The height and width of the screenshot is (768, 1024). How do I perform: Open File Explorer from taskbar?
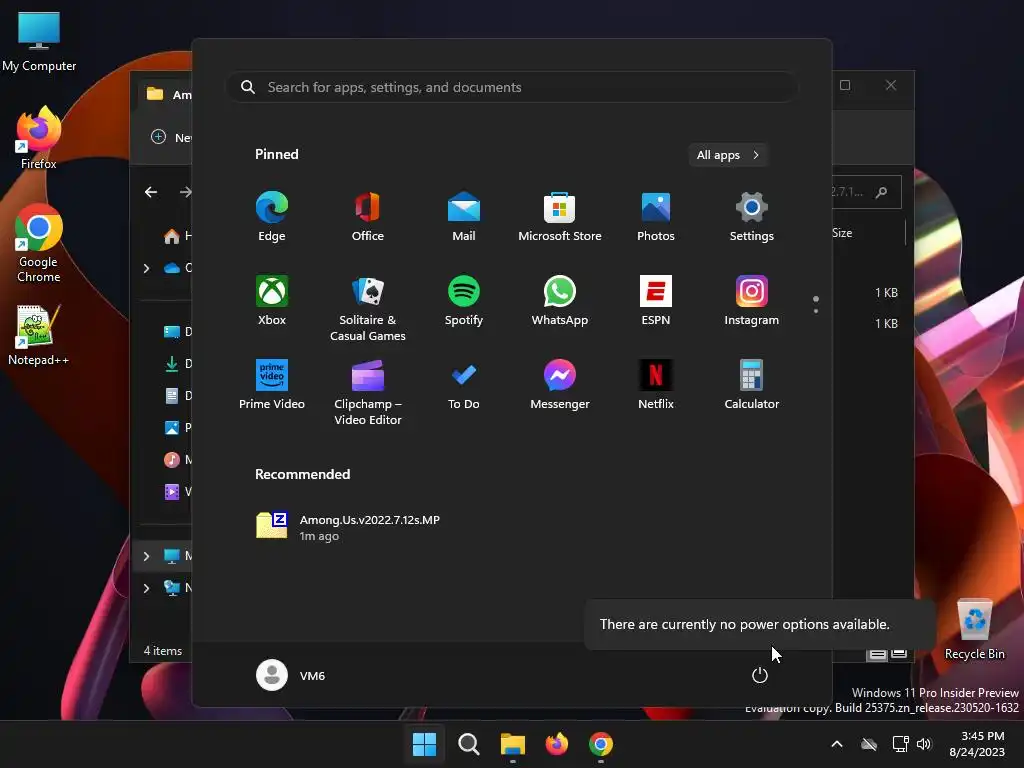tap(513, 744)
